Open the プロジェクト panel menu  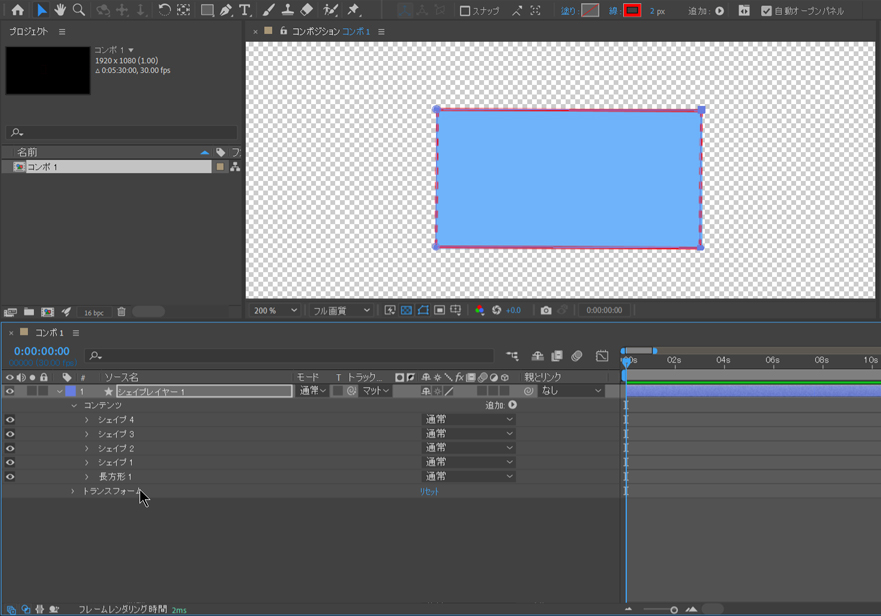coord(62,32)
